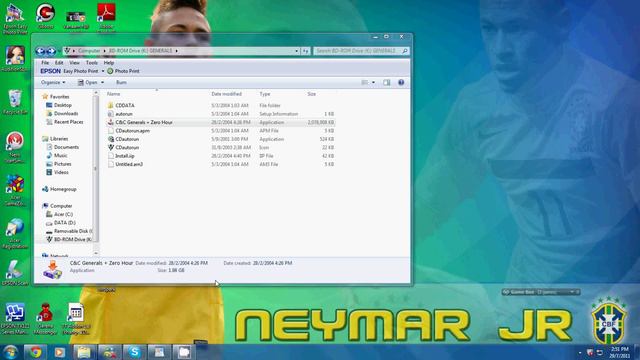
Task: Select the C&C Generals - Zero Hour application icon
Action: (x=111, y=122)
